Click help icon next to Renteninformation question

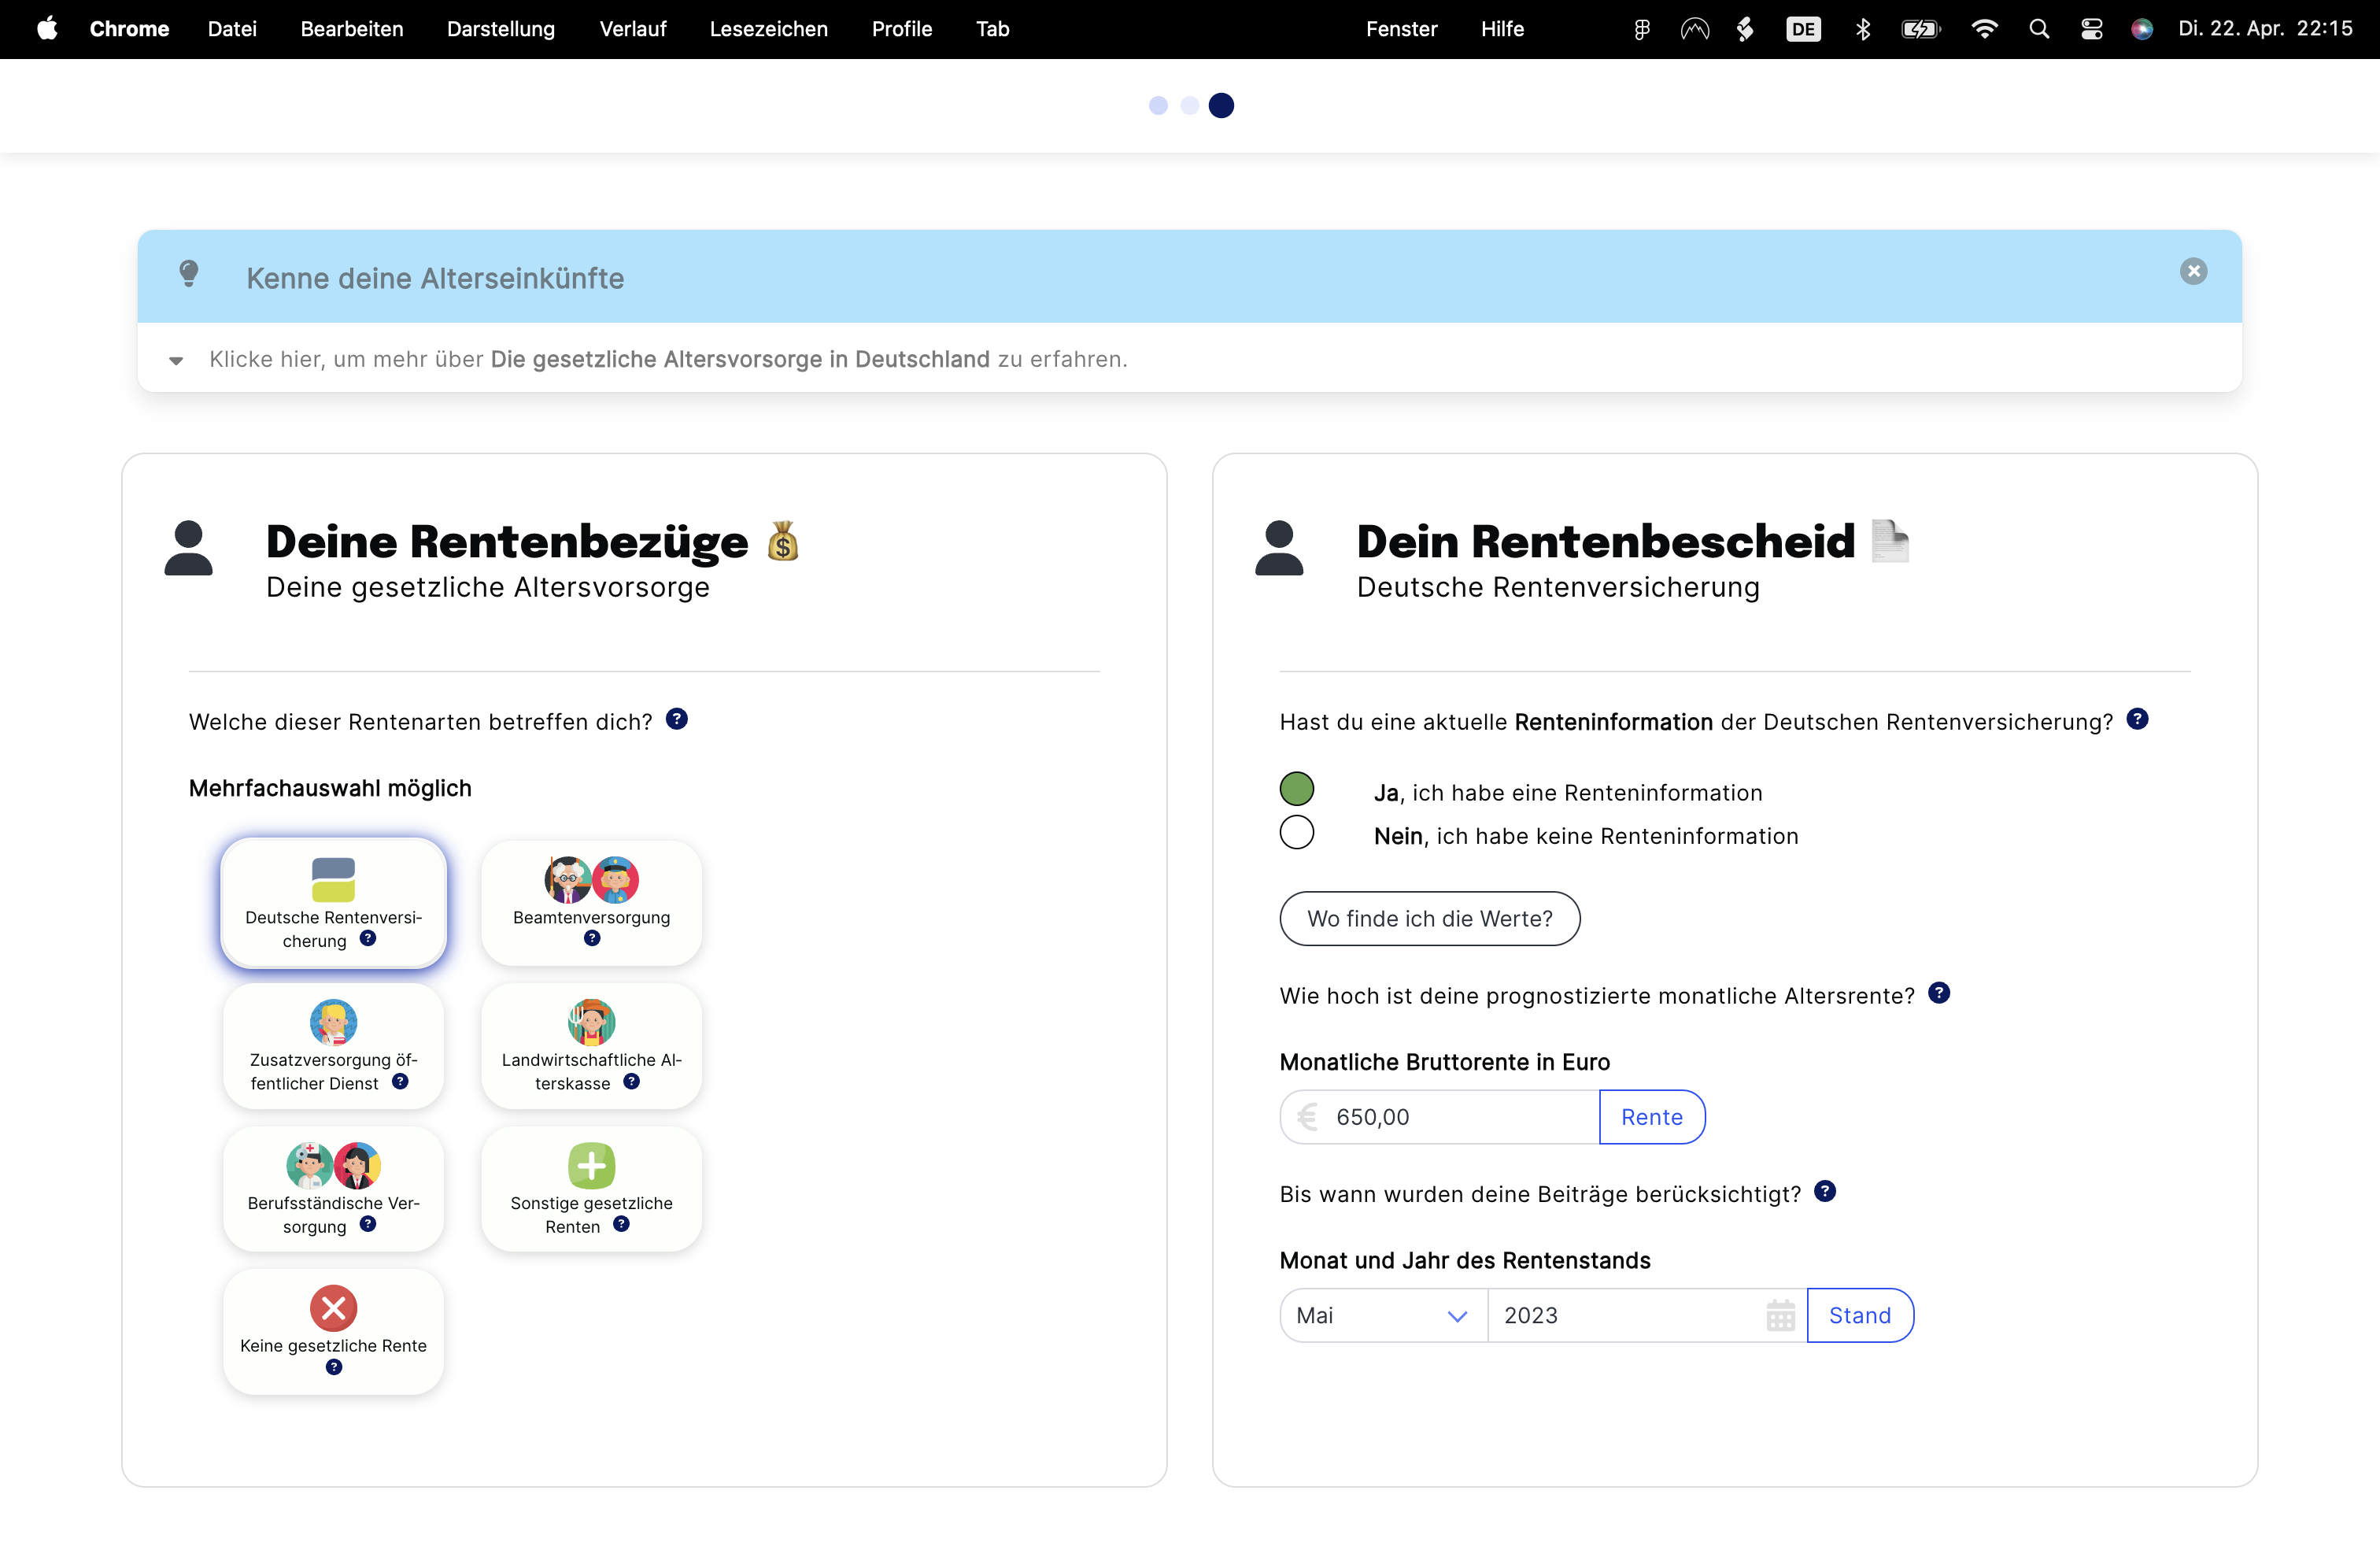point(2137,719)
